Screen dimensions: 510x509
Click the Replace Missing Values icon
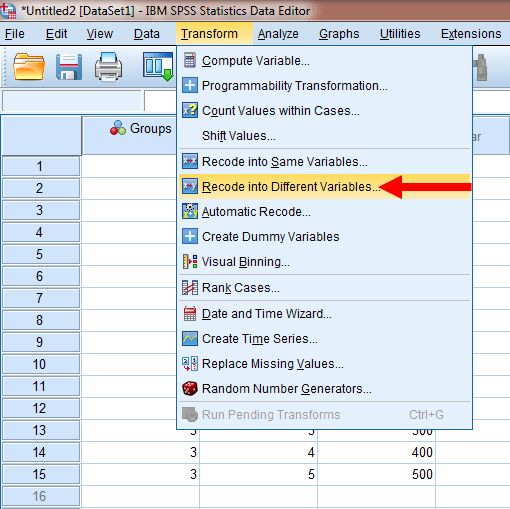[190, 363]
